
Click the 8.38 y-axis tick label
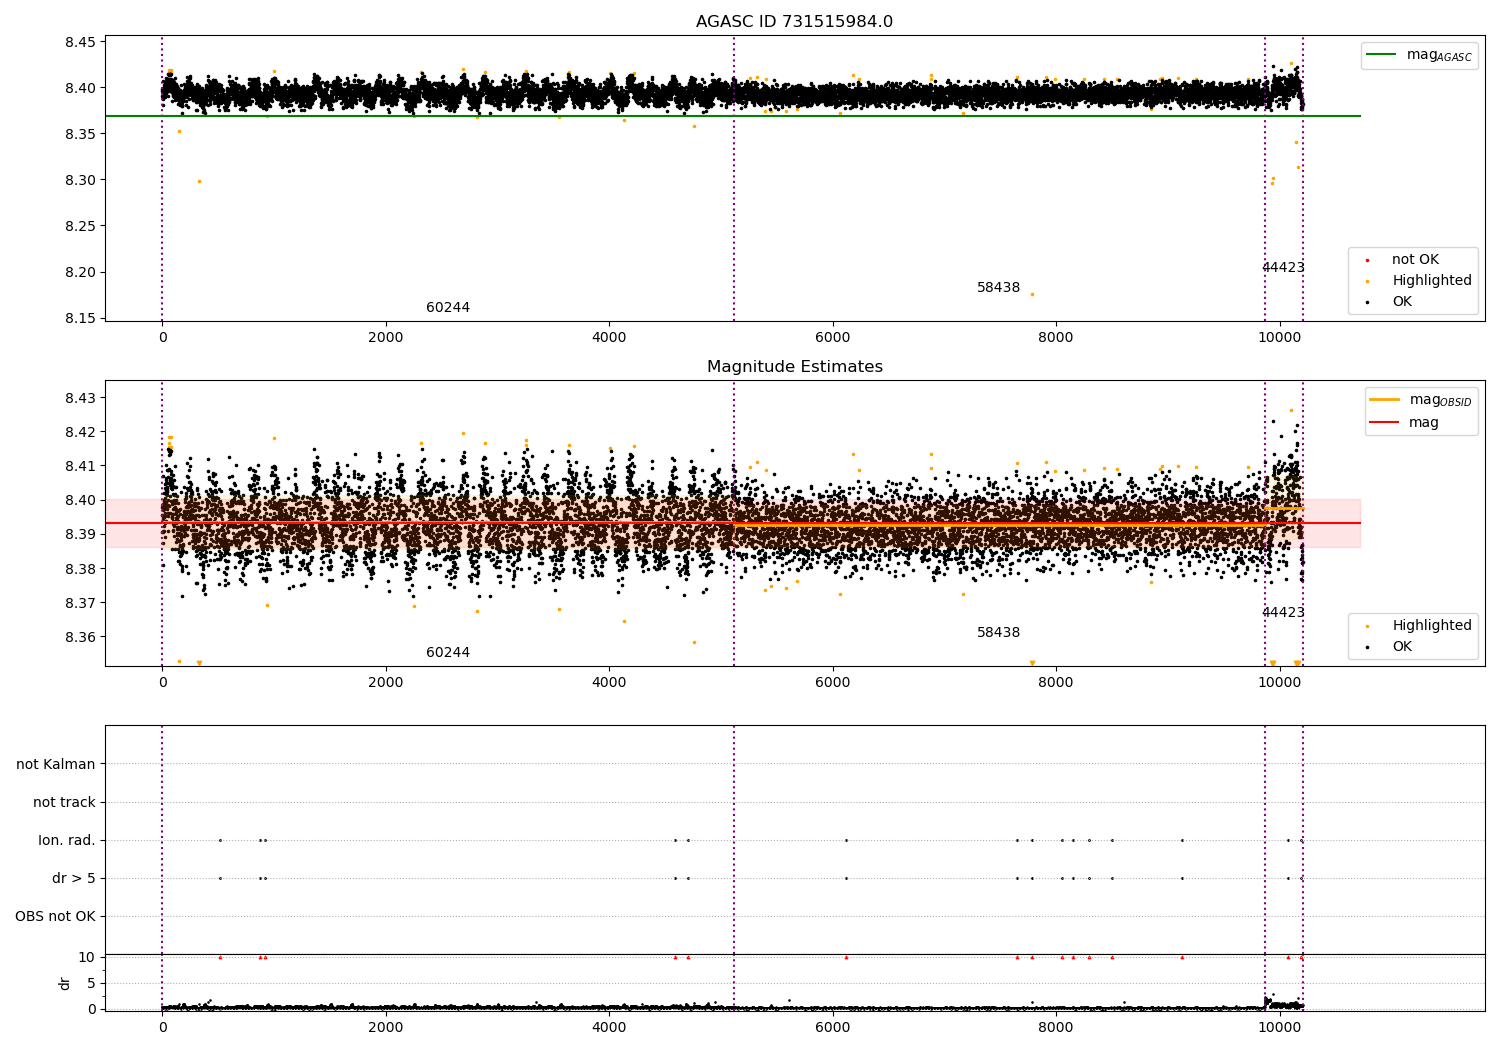tap(80, 568)
